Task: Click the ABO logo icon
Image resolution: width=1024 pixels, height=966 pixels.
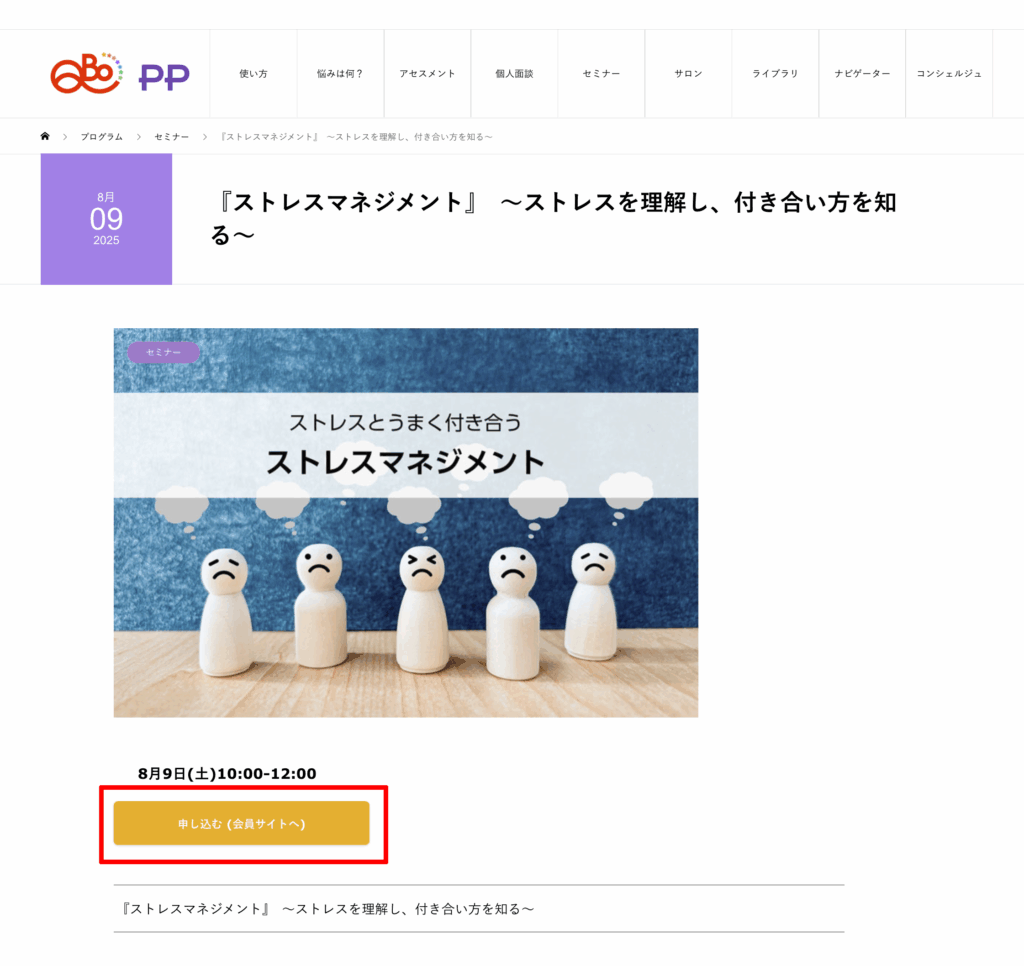Action: 87,74
